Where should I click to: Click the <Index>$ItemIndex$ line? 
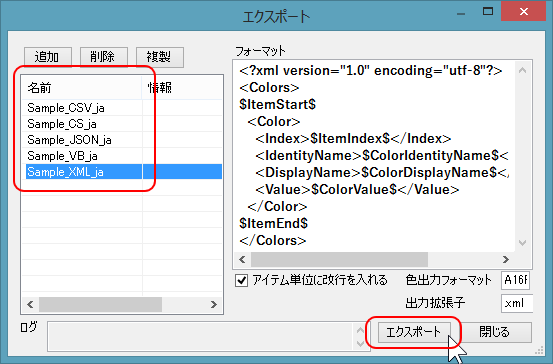(x=353, y=139)
